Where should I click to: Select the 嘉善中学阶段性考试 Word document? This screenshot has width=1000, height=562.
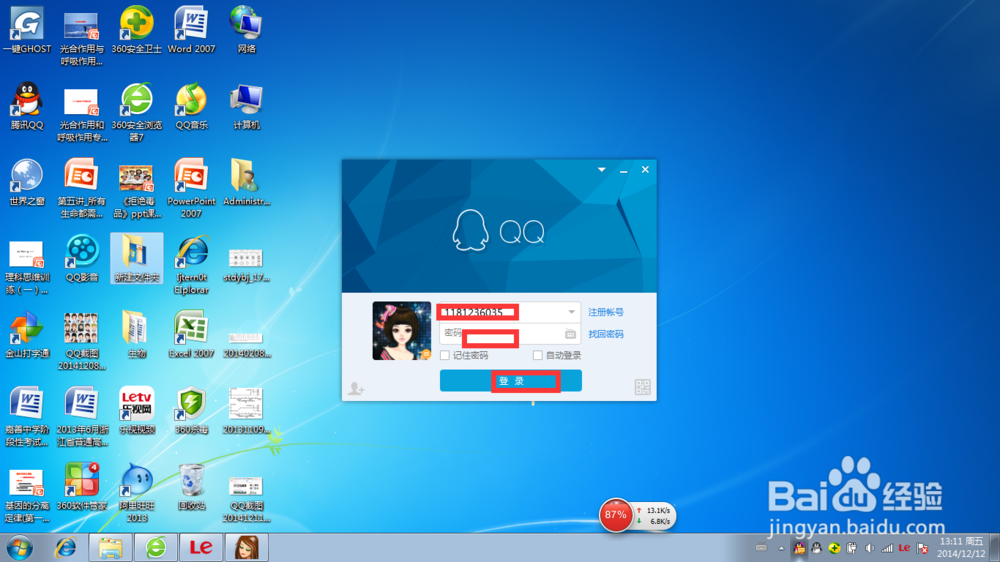(x=27, y=417)
